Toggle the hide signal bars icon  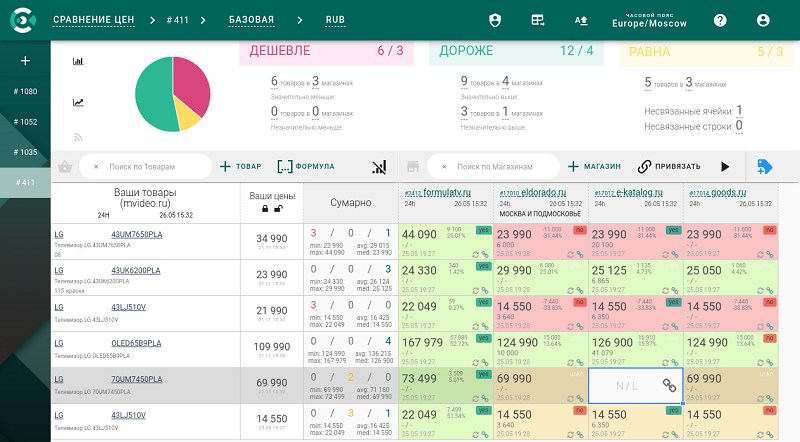tap(379, 166)
